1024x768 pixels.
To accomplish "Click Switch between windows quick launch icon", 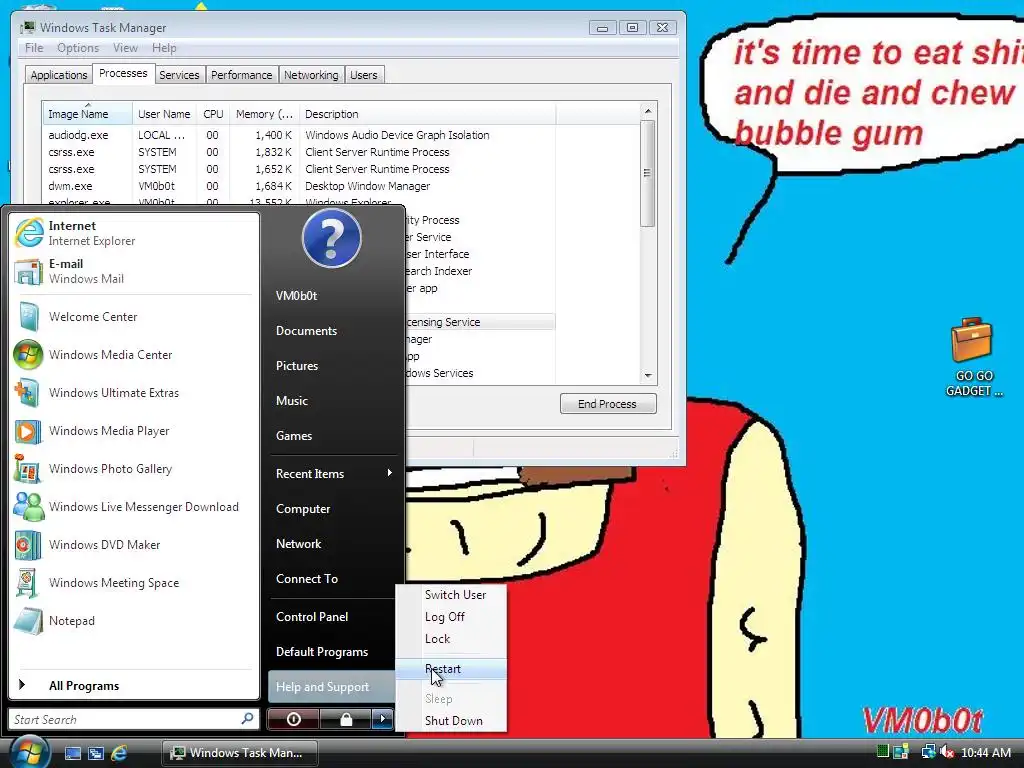I will 95,753.
